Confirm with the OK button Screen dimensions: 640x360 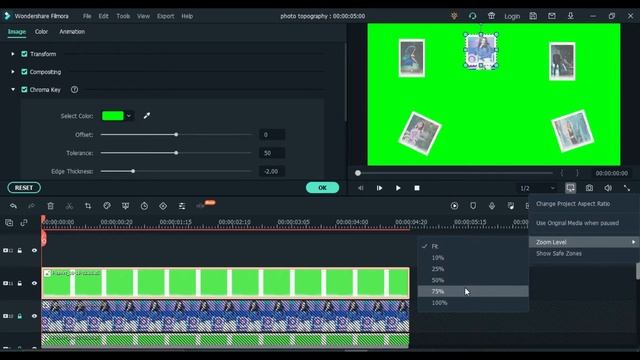[322, 188]
